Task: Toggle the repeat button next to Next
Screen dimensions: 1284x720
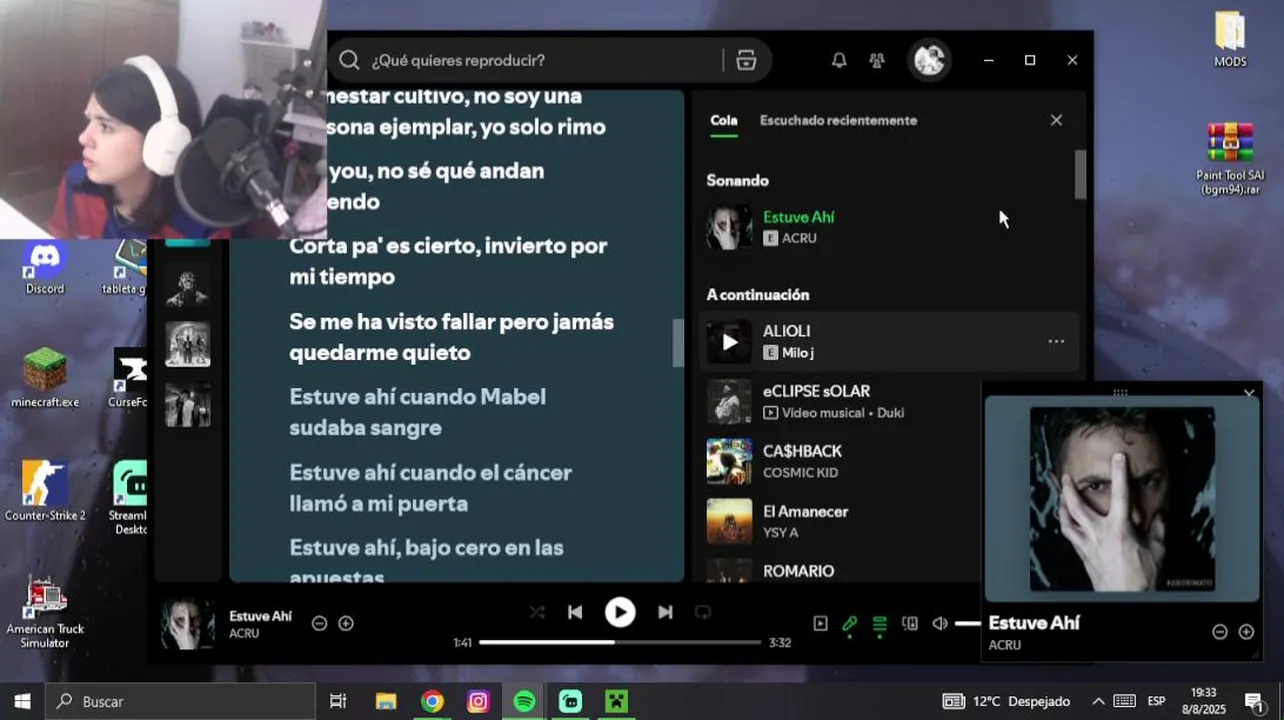Action: [703, 612]
